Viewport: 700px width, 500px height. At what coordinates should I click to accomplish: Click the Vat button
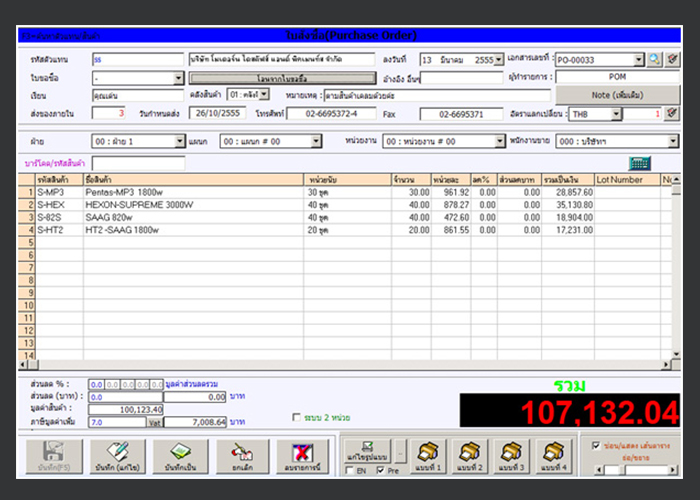(154, 422)
